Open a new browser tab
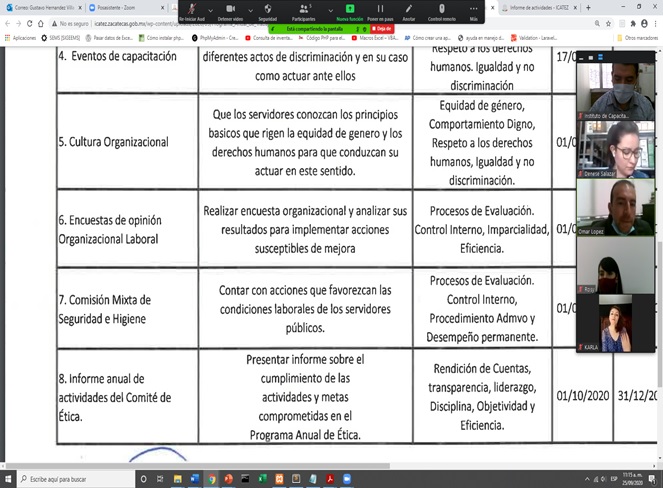663x488 pixels. [588, 8]
